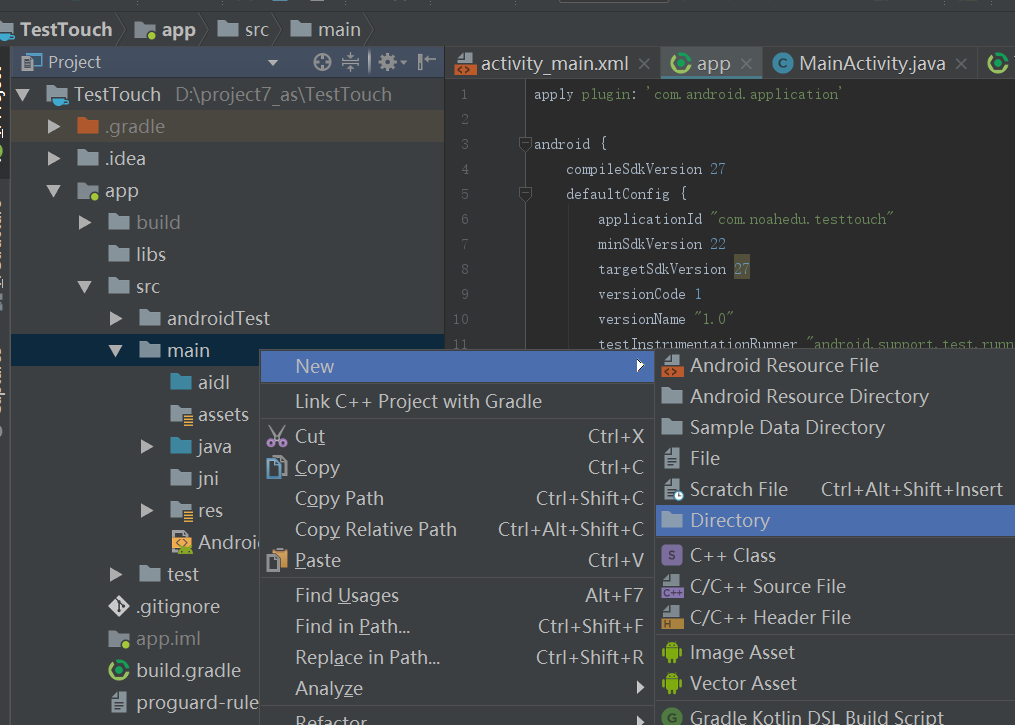
Task: Fold the android block with gutter arrow
Action: [x=524, y=143]
